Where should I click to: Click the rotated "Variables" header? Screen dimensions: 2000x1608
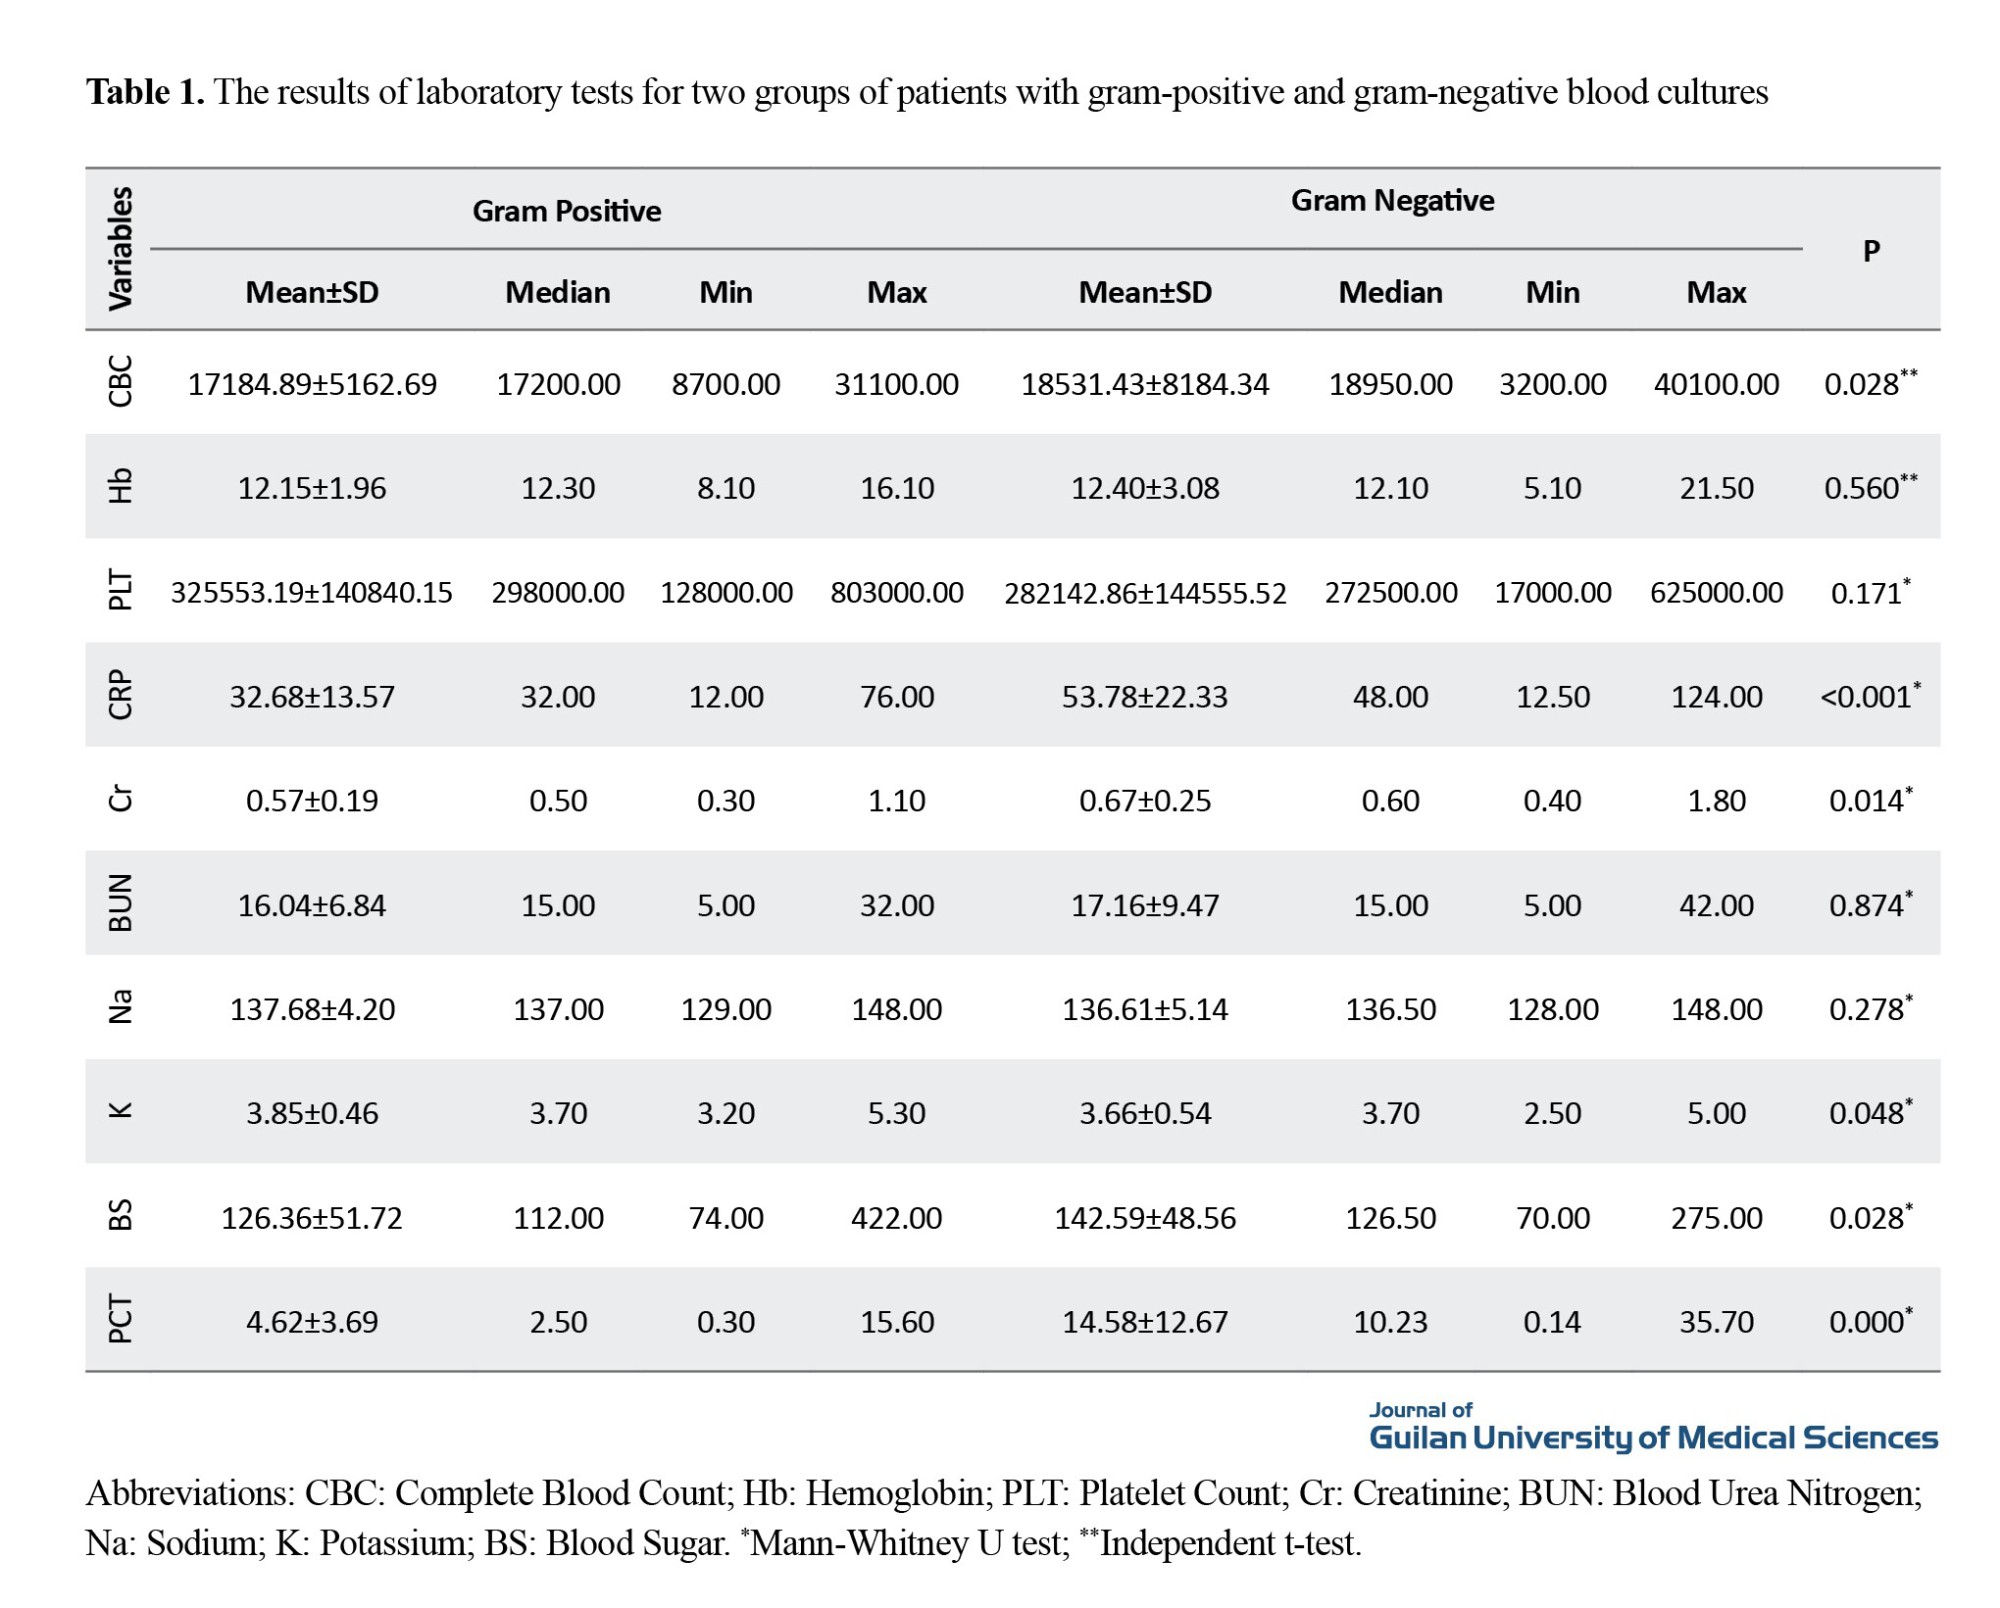(x=120, y=248)
